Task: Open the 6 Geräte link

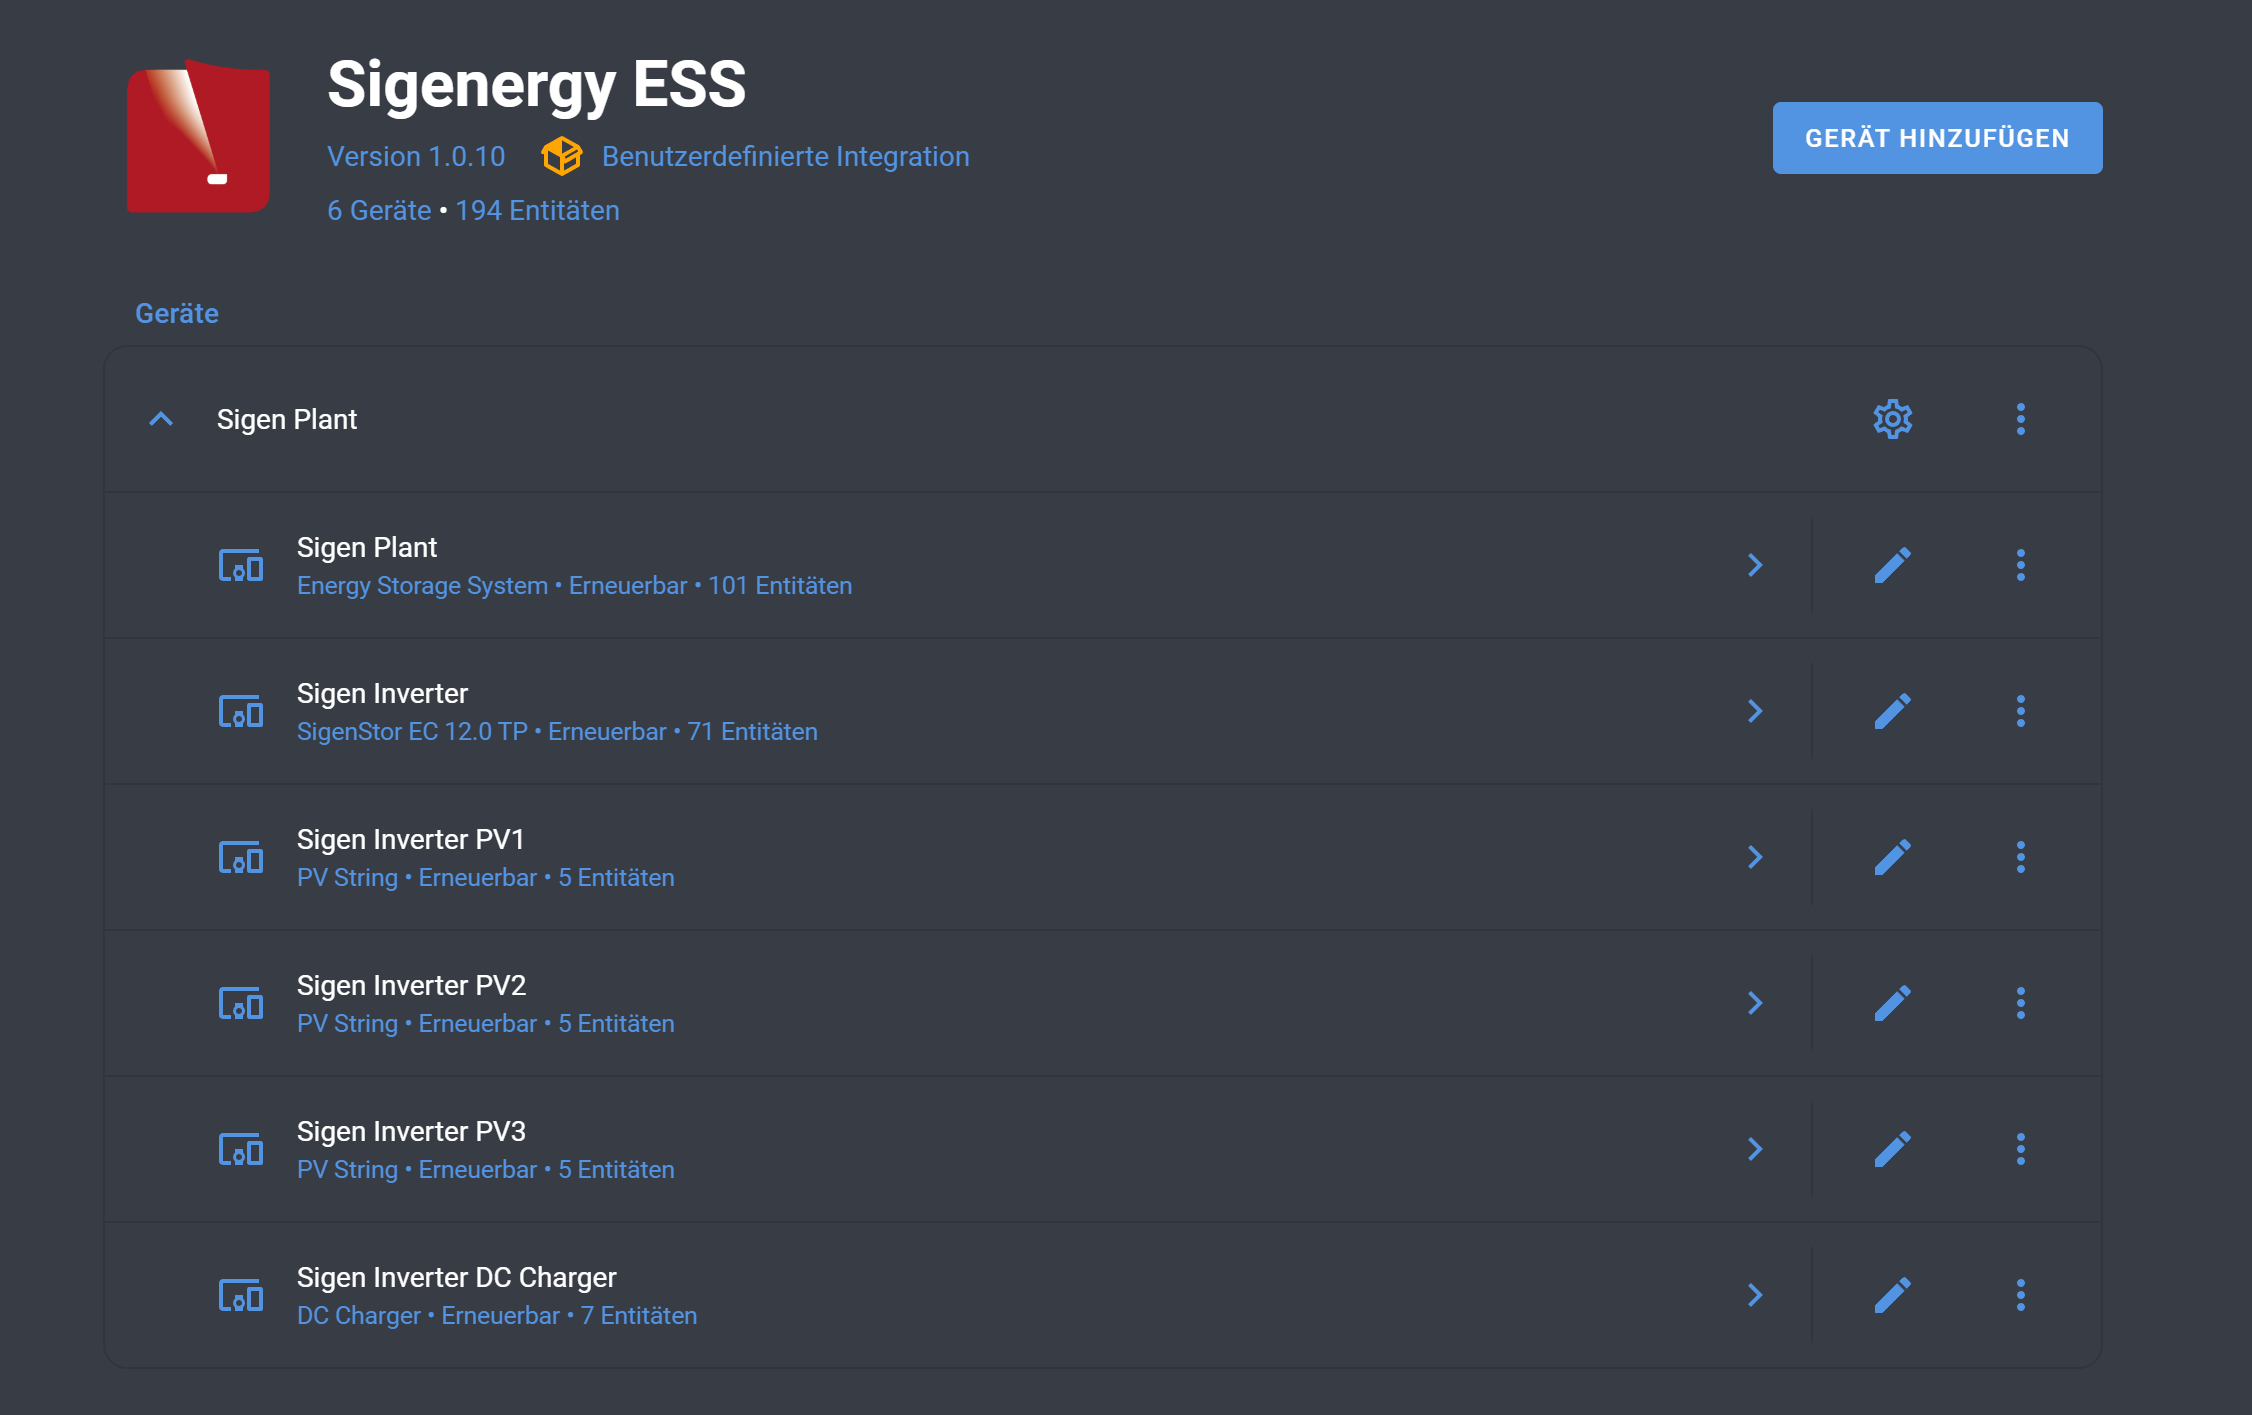Action: 379,210
